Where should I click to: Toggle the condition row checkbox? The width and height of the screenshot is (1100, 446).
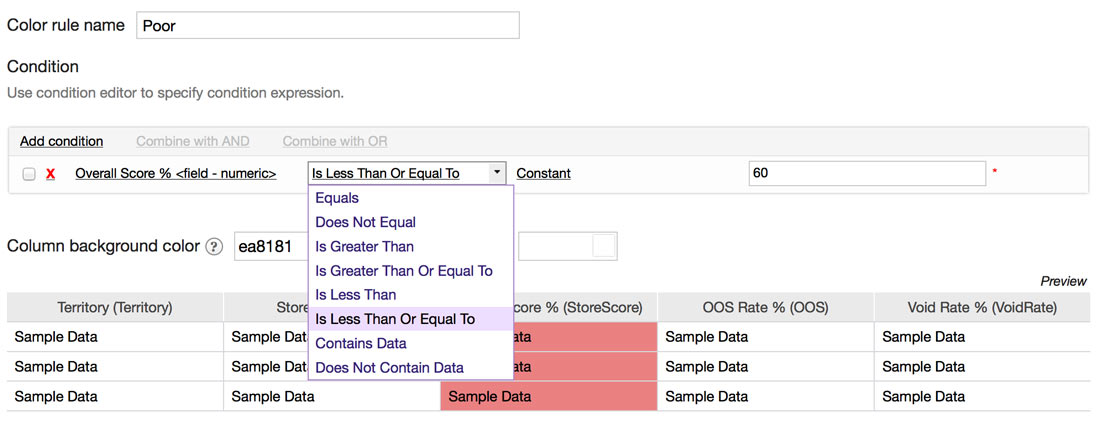29,174
